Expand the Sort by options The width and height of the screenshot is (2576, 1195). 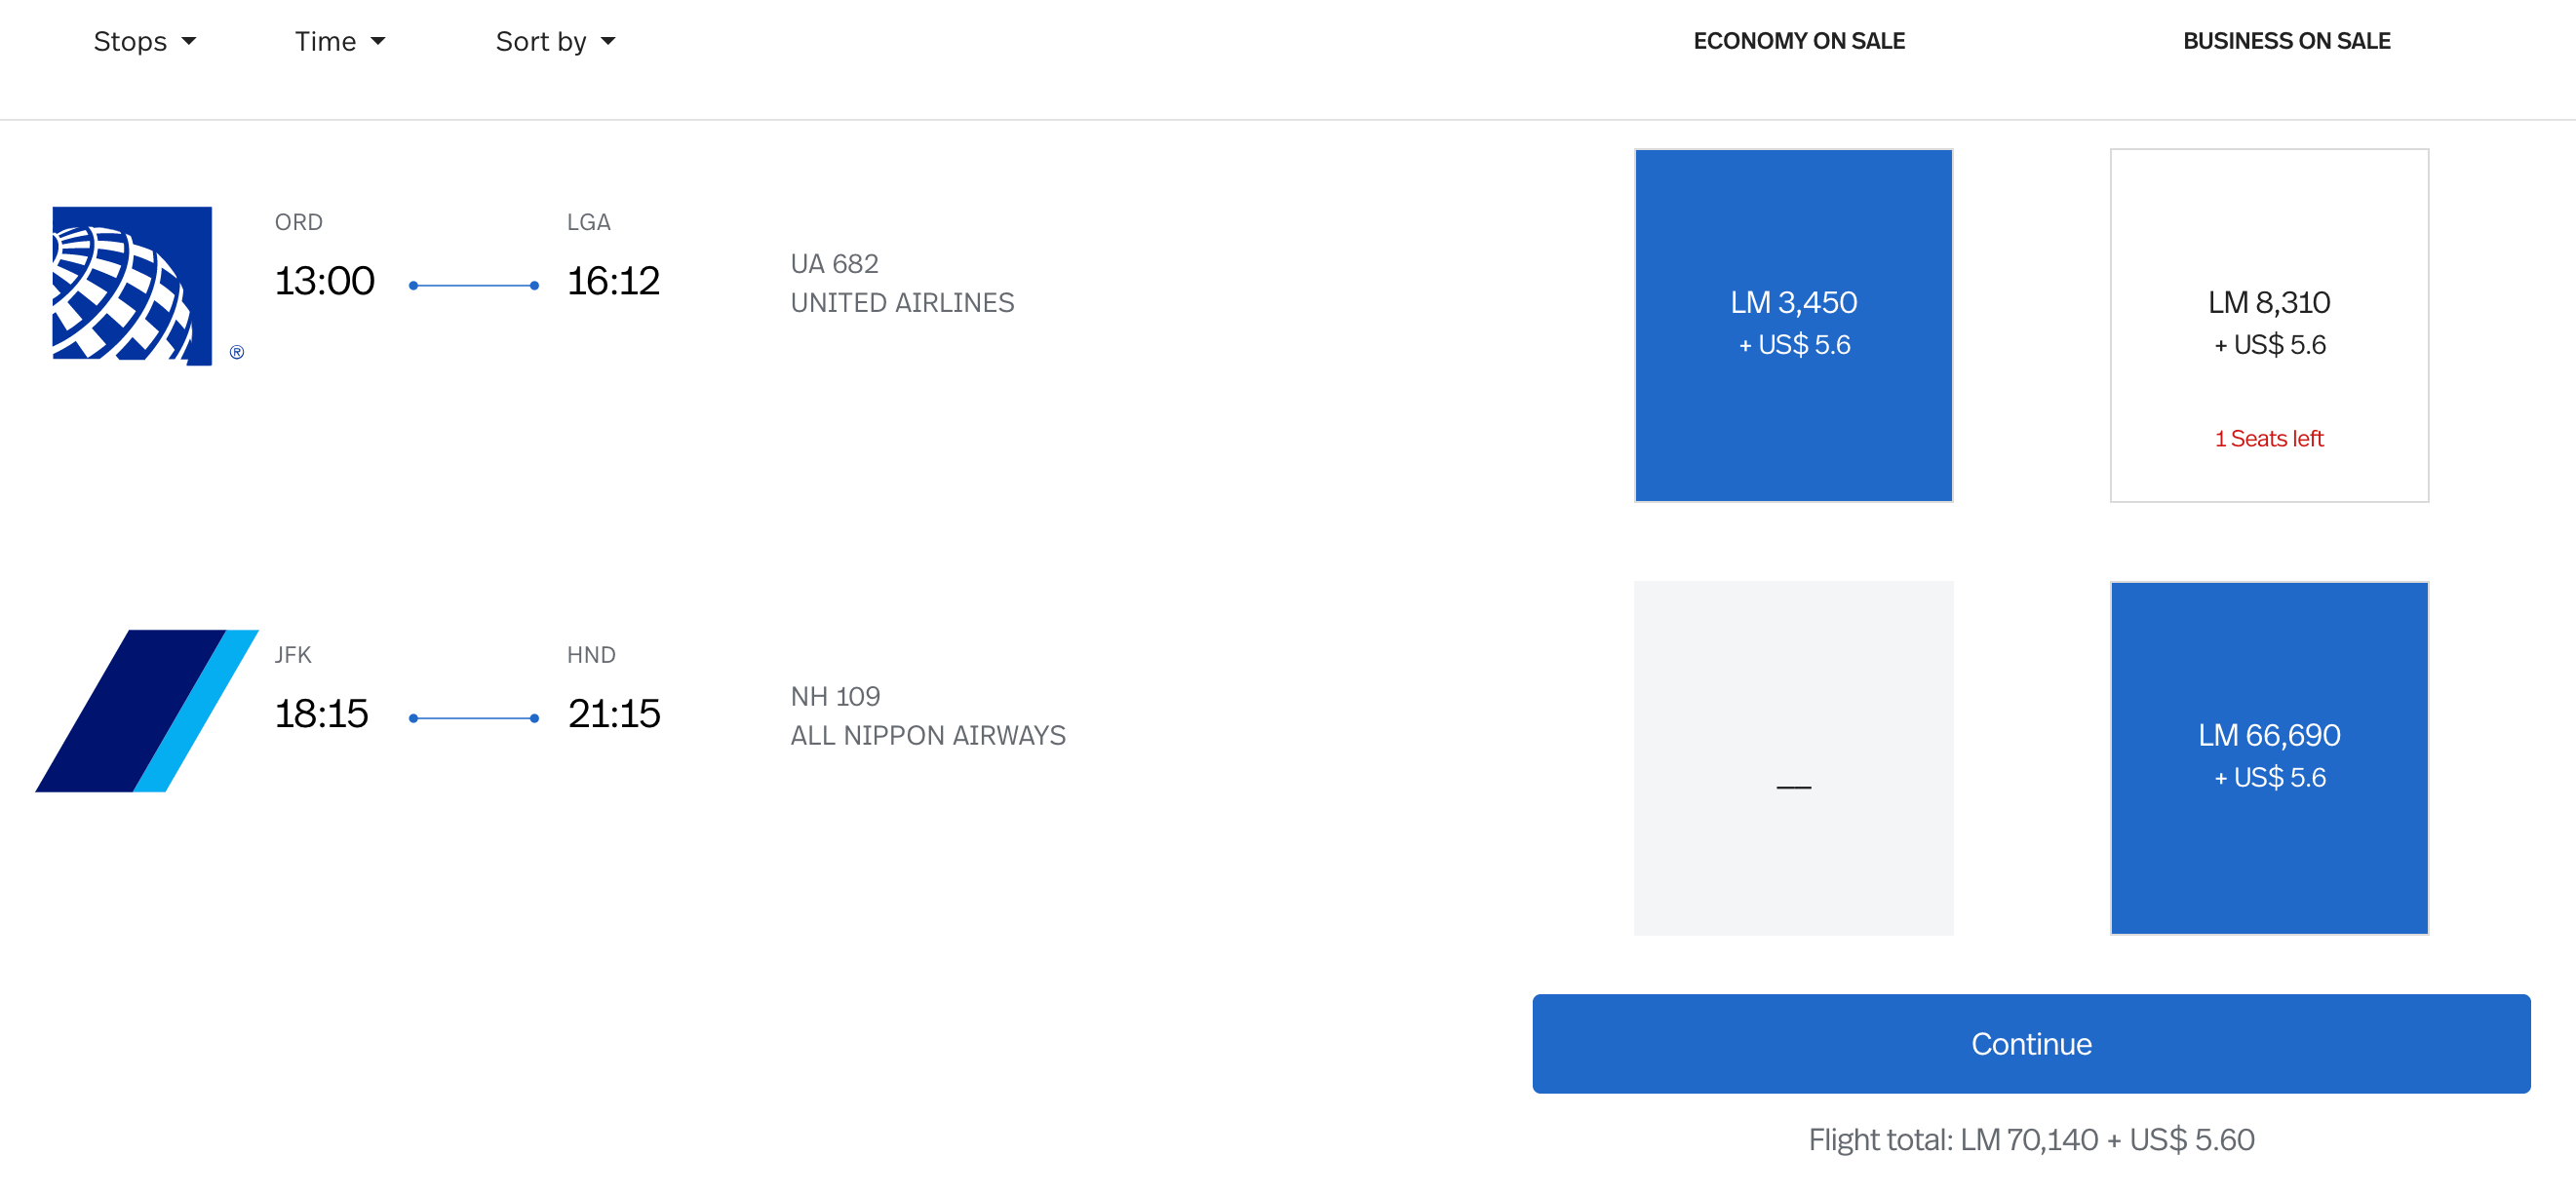(x=541, y=42)
